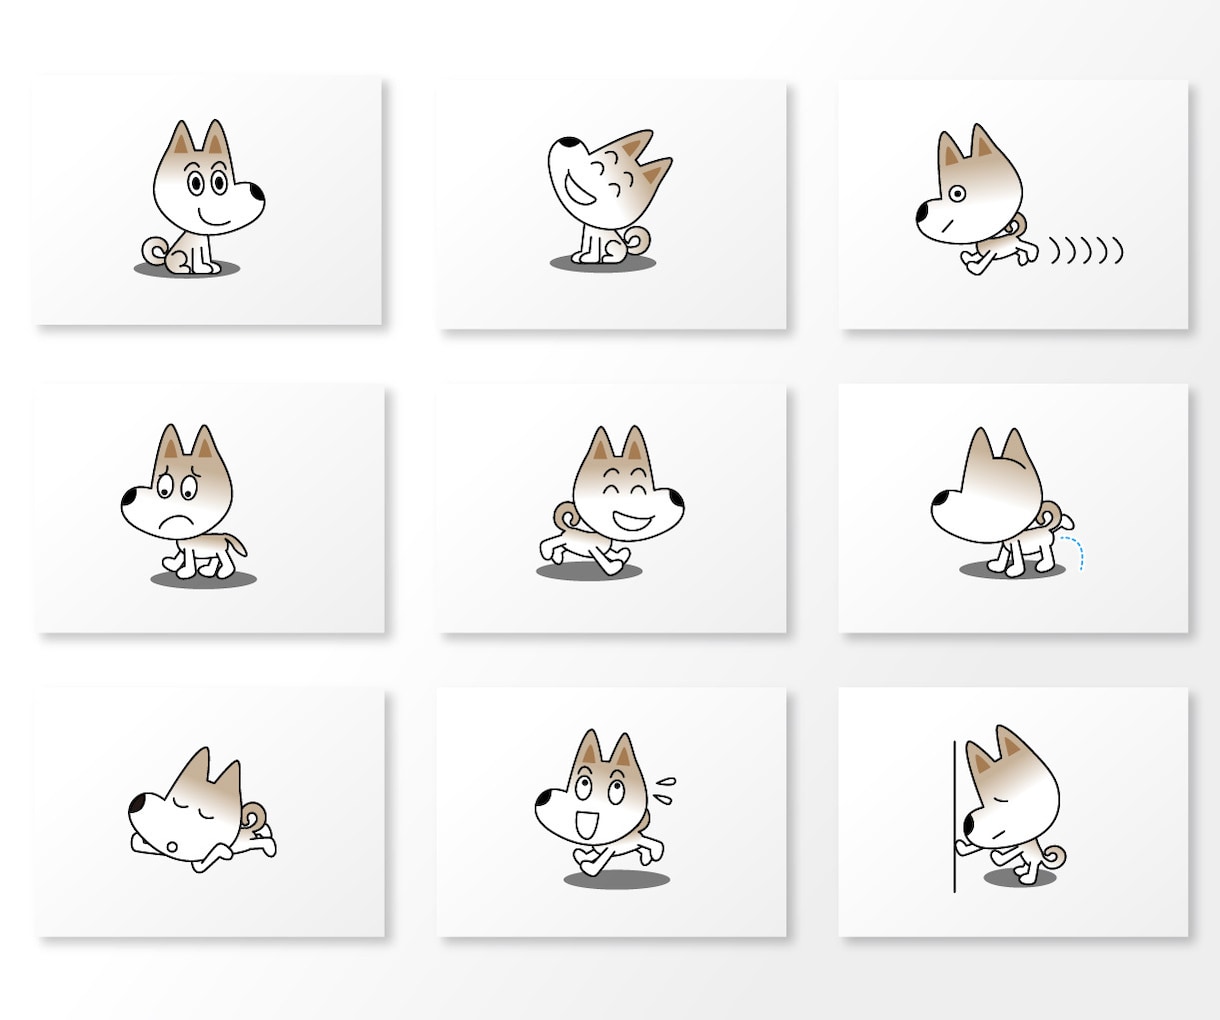Choose the running dog with motion lines
Image resolution: width=1220 pixels, height=1020 pixels.
(x=1013, y=204)
